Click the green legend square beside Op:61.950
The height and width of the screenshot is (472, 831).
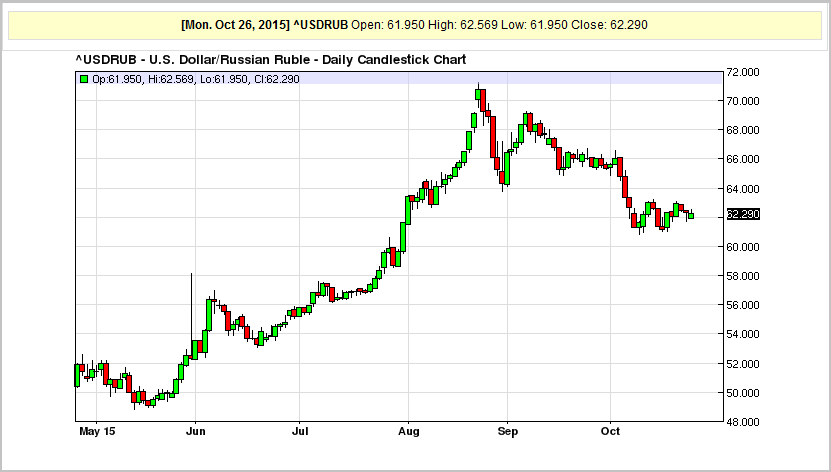coord(84,79)
